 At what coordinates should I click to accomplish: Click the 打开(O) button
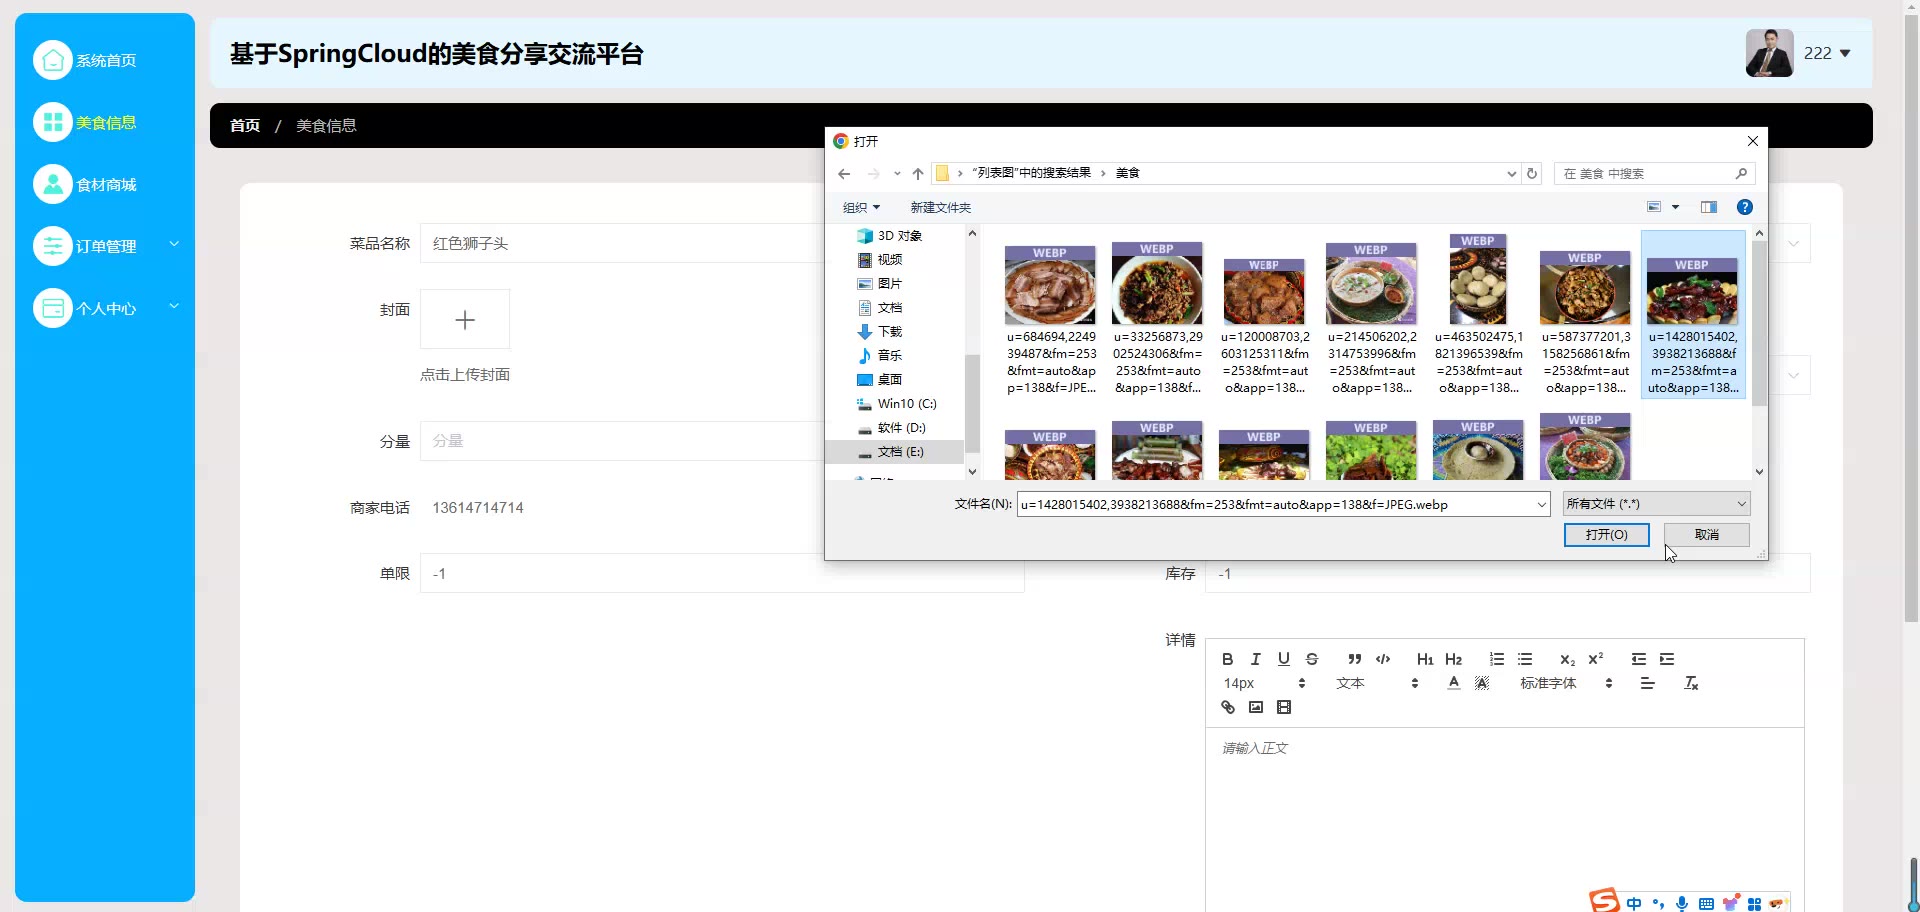1606,535
